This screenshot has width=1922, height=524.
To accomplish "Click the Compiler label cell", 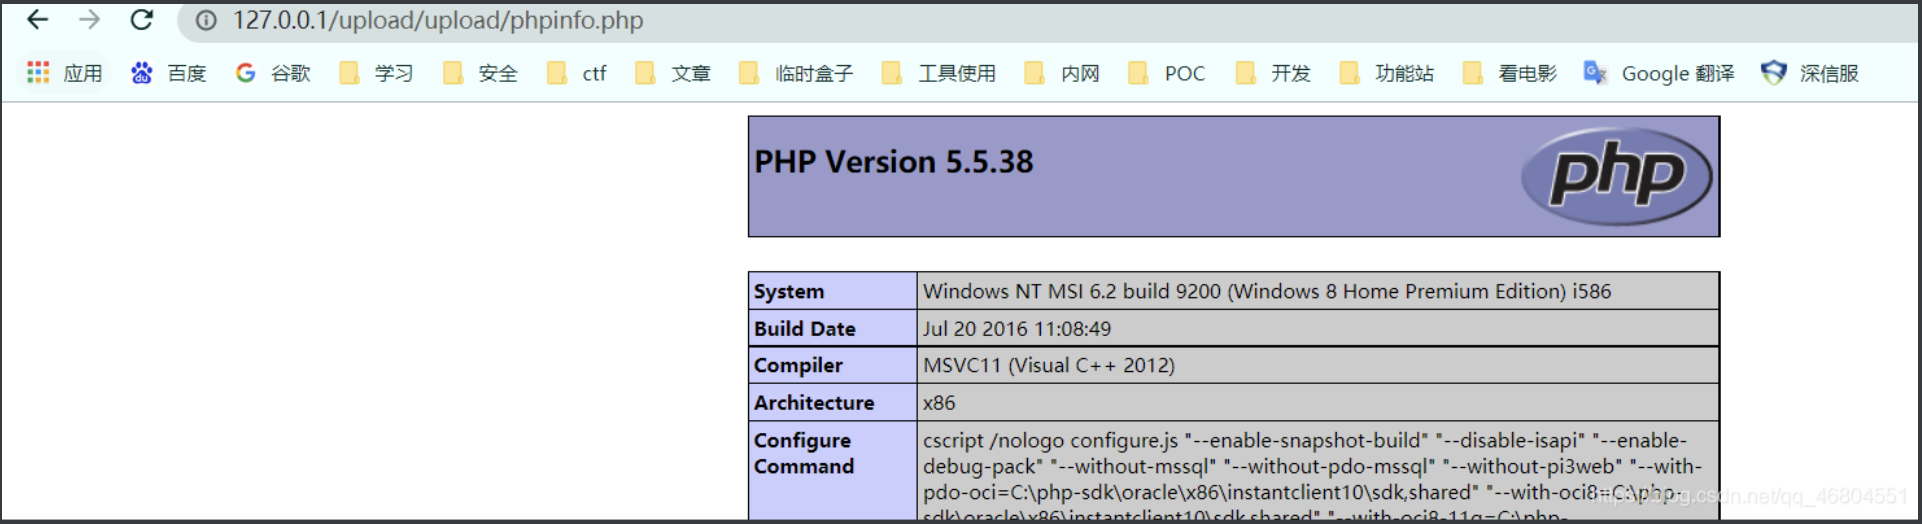I will (x=832, y=365).
